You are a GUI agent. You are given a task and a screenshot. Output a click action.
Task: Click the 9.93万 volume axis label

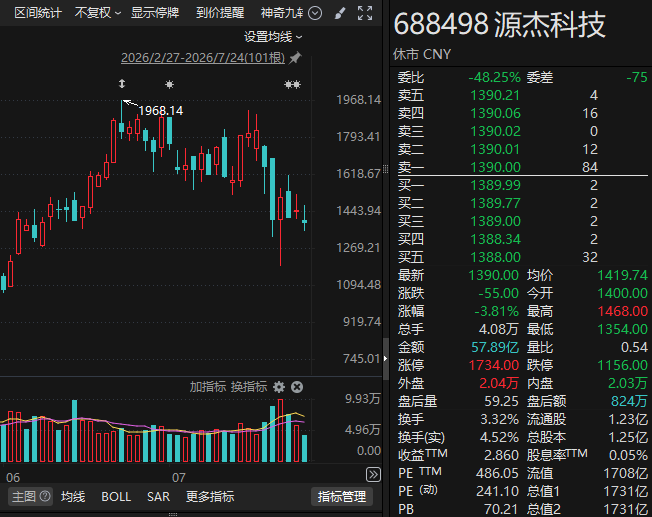pyautogui.click(x=363, y=398)
